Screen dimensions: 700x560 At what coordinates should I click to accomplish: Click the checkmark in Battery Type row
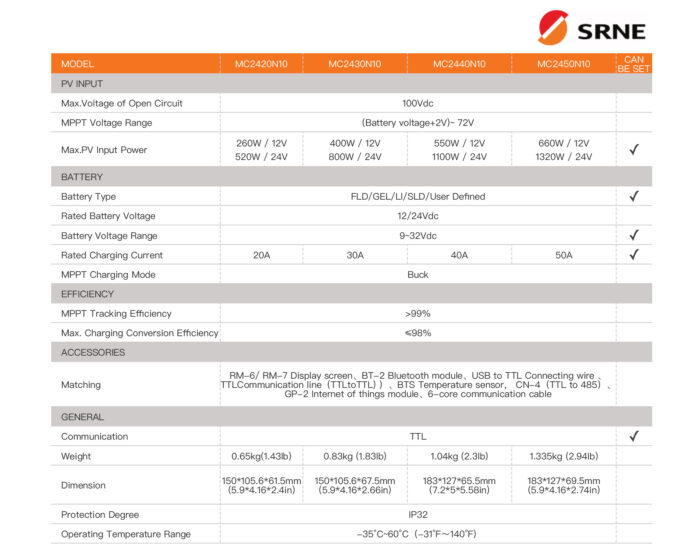coord(634,196)
